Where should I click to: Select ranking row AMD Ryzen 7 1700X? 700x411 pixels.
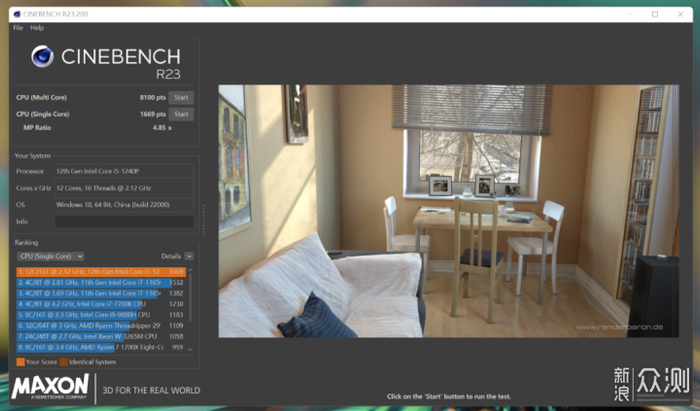[101, 347]
